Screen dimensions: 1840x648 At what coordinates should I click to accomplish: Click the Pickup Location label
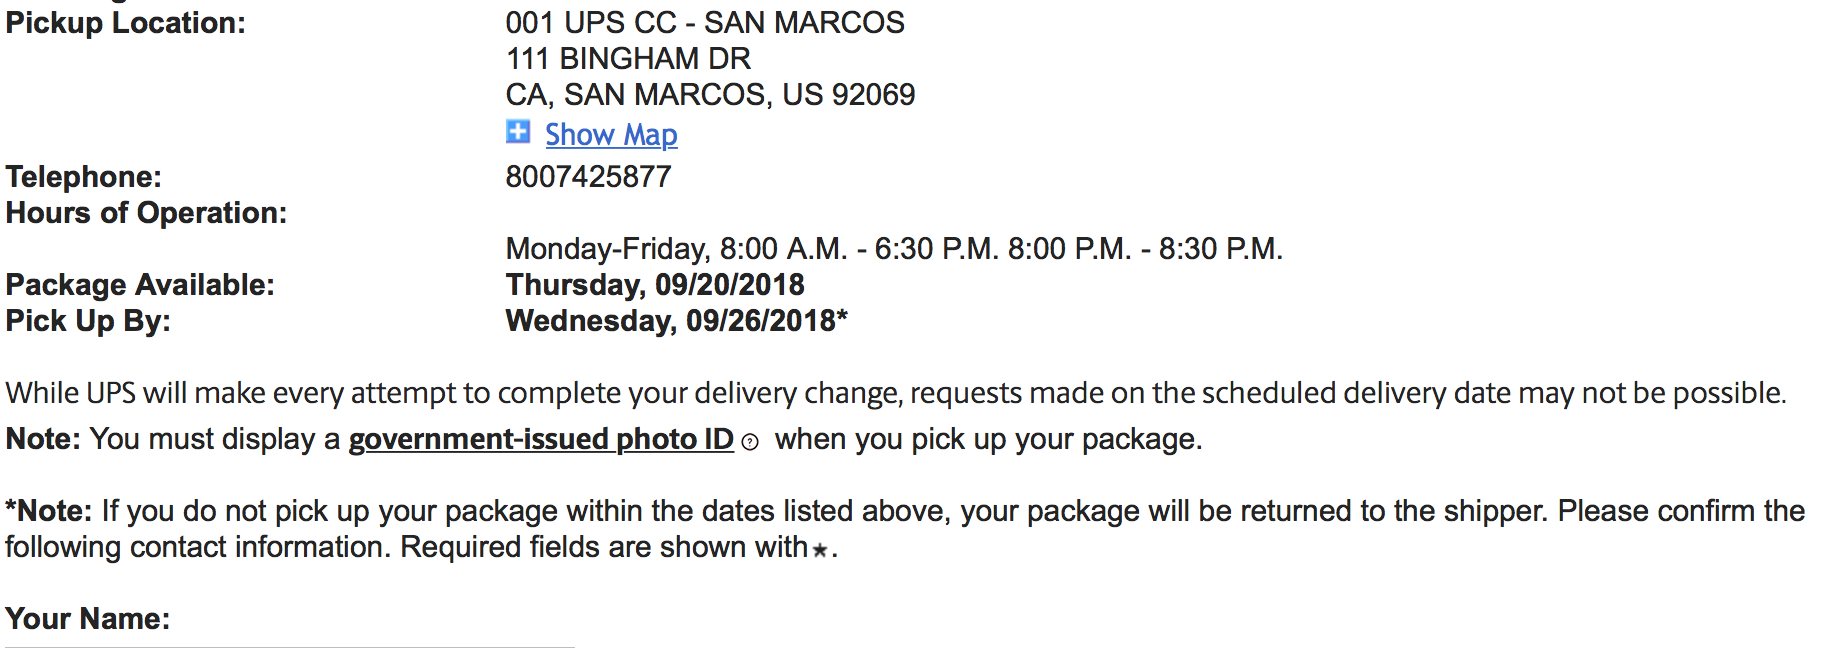pos(126,23)
